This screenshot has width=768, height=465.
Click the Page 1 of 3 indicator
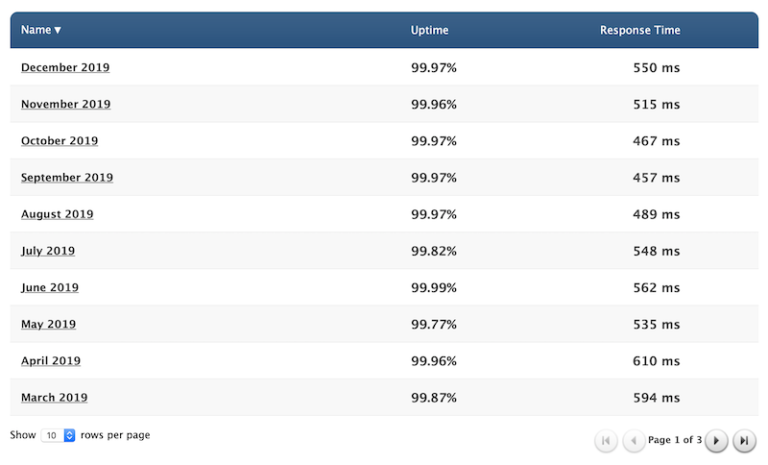pos(675,440)
